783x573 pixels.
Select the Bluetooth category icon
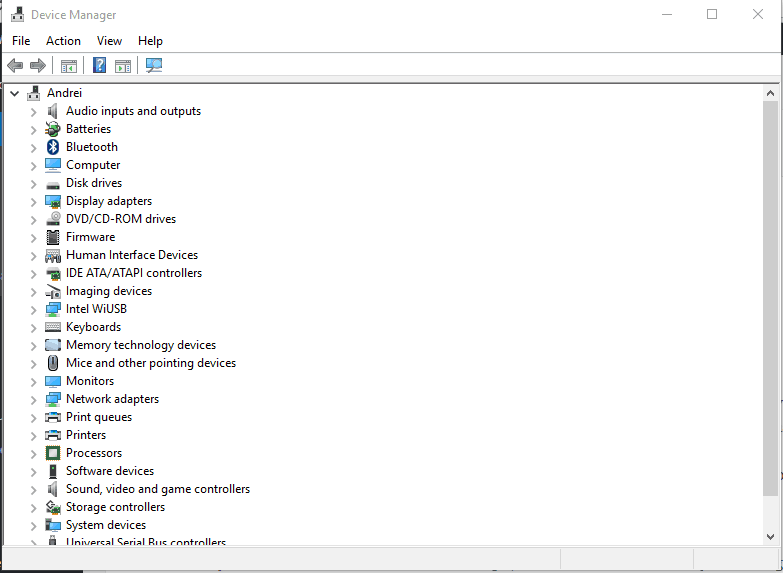click(53, 147)
